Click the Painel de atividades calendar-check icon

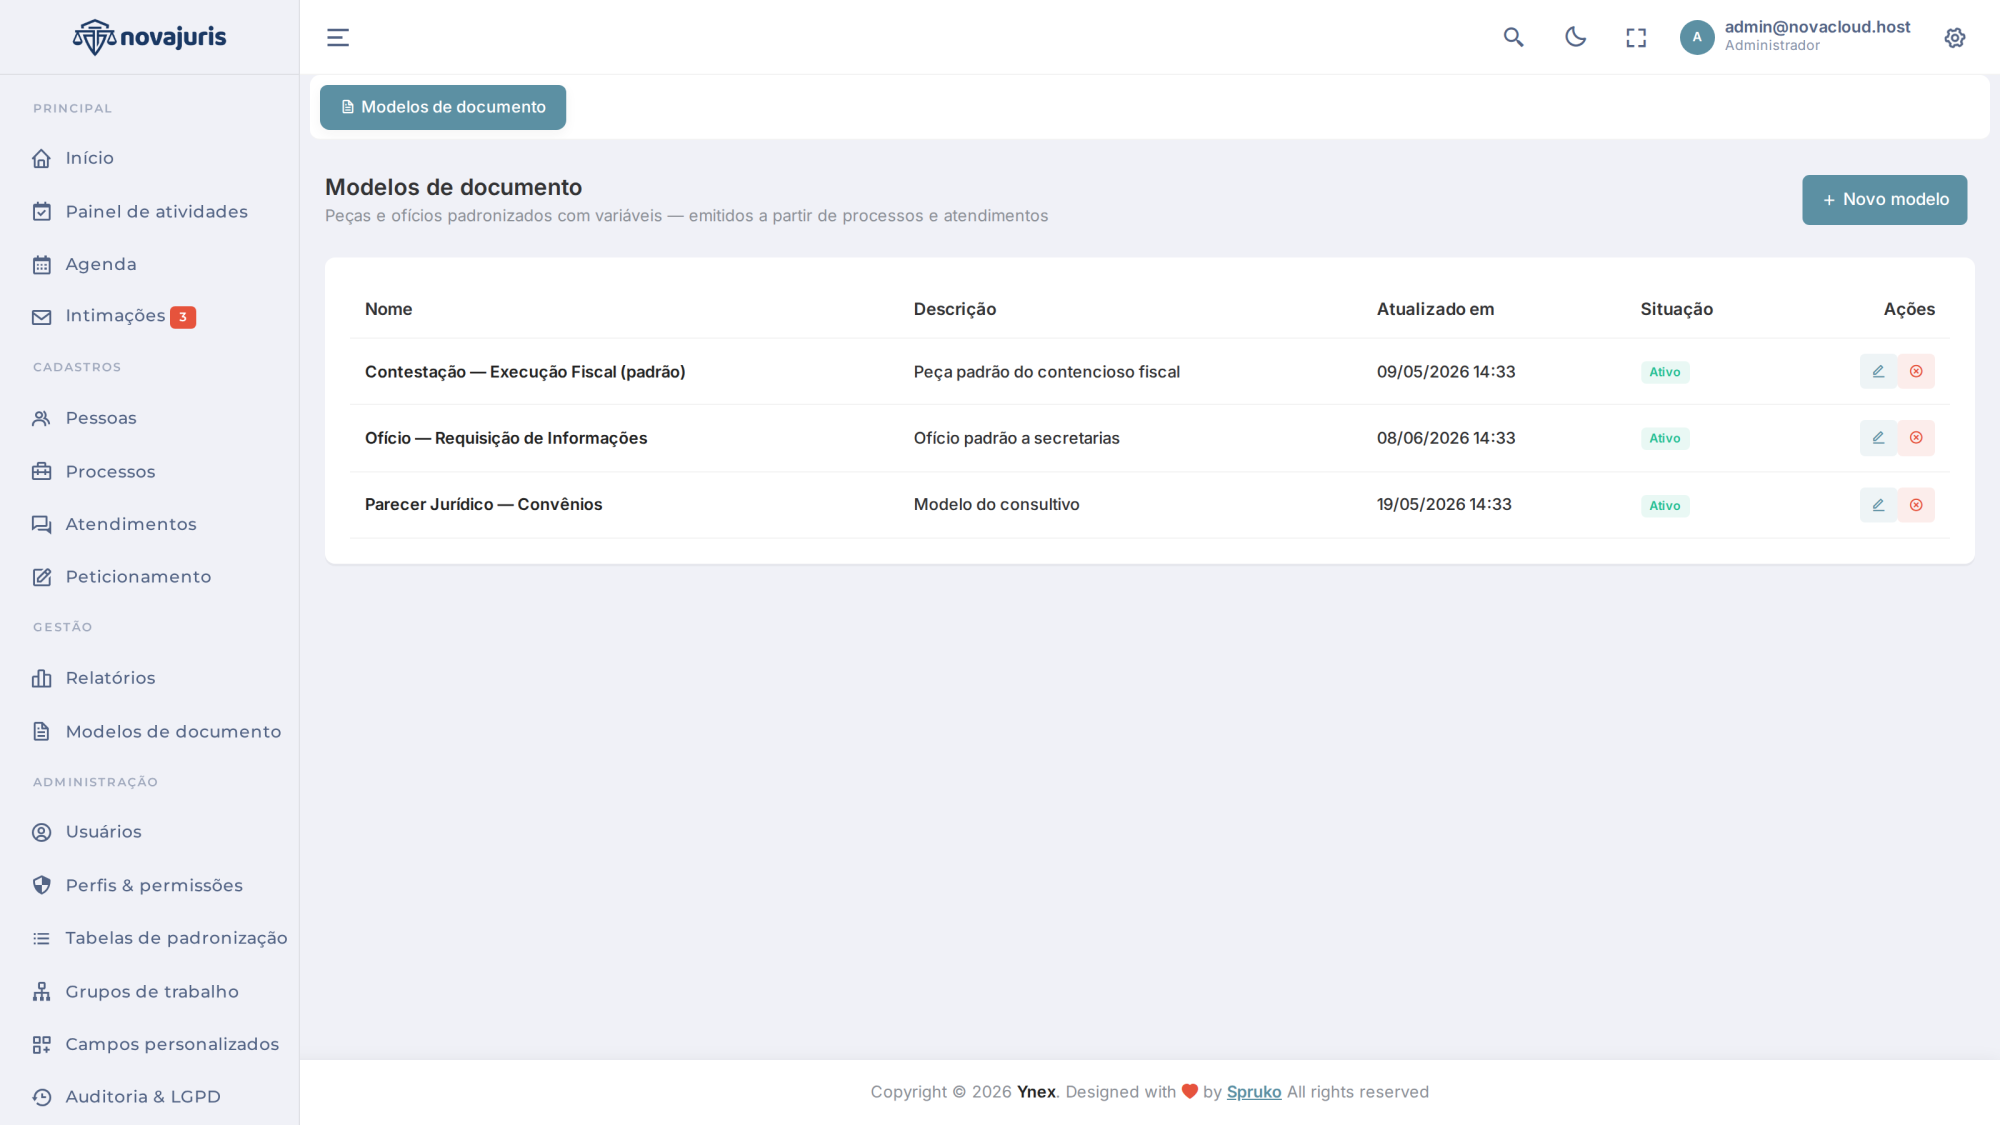coord(41,212)
